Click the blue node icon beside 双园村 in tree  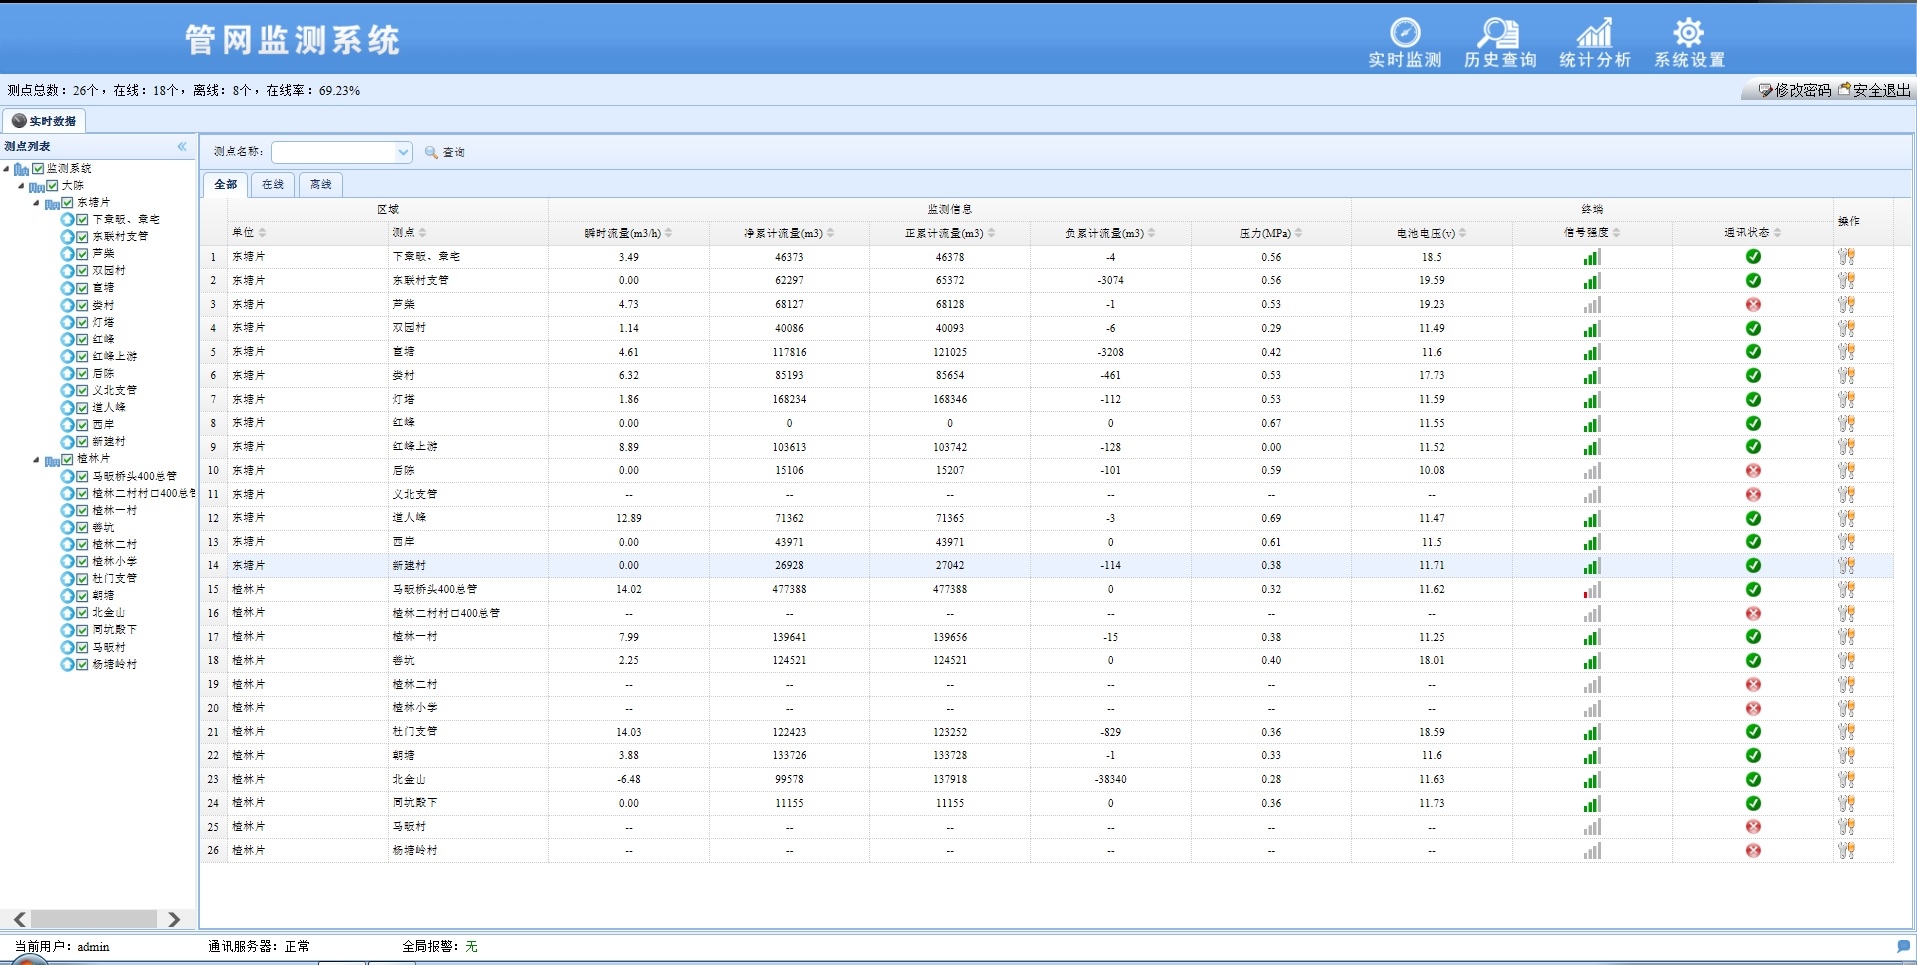pyautogui.click(x=67, y=271)
